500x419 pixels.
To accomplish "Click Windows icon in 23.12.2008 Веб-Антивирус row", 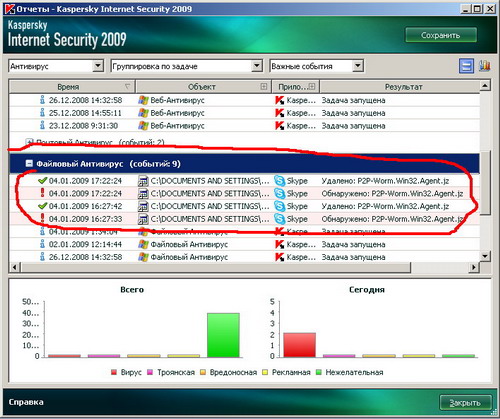I will coord(143,126).
